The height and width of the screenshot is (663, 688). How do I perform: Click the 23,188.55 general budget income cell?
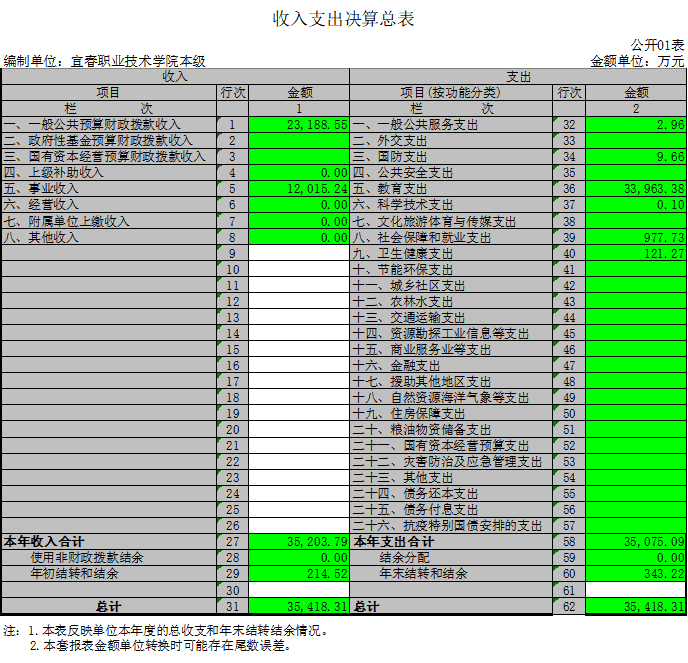click(299, 125)
